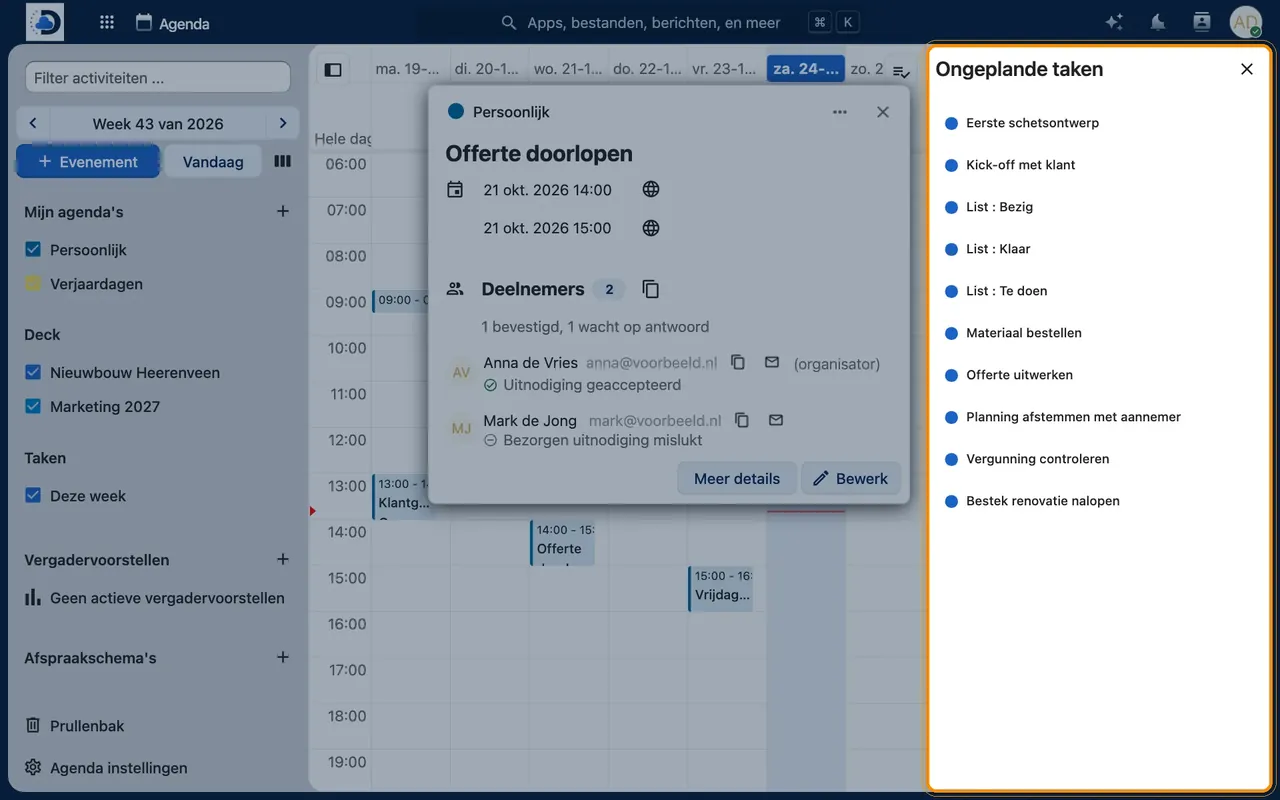Click Bewerk to edit the event
Viewport: 1280px width, 800px height.
(851, 479)
